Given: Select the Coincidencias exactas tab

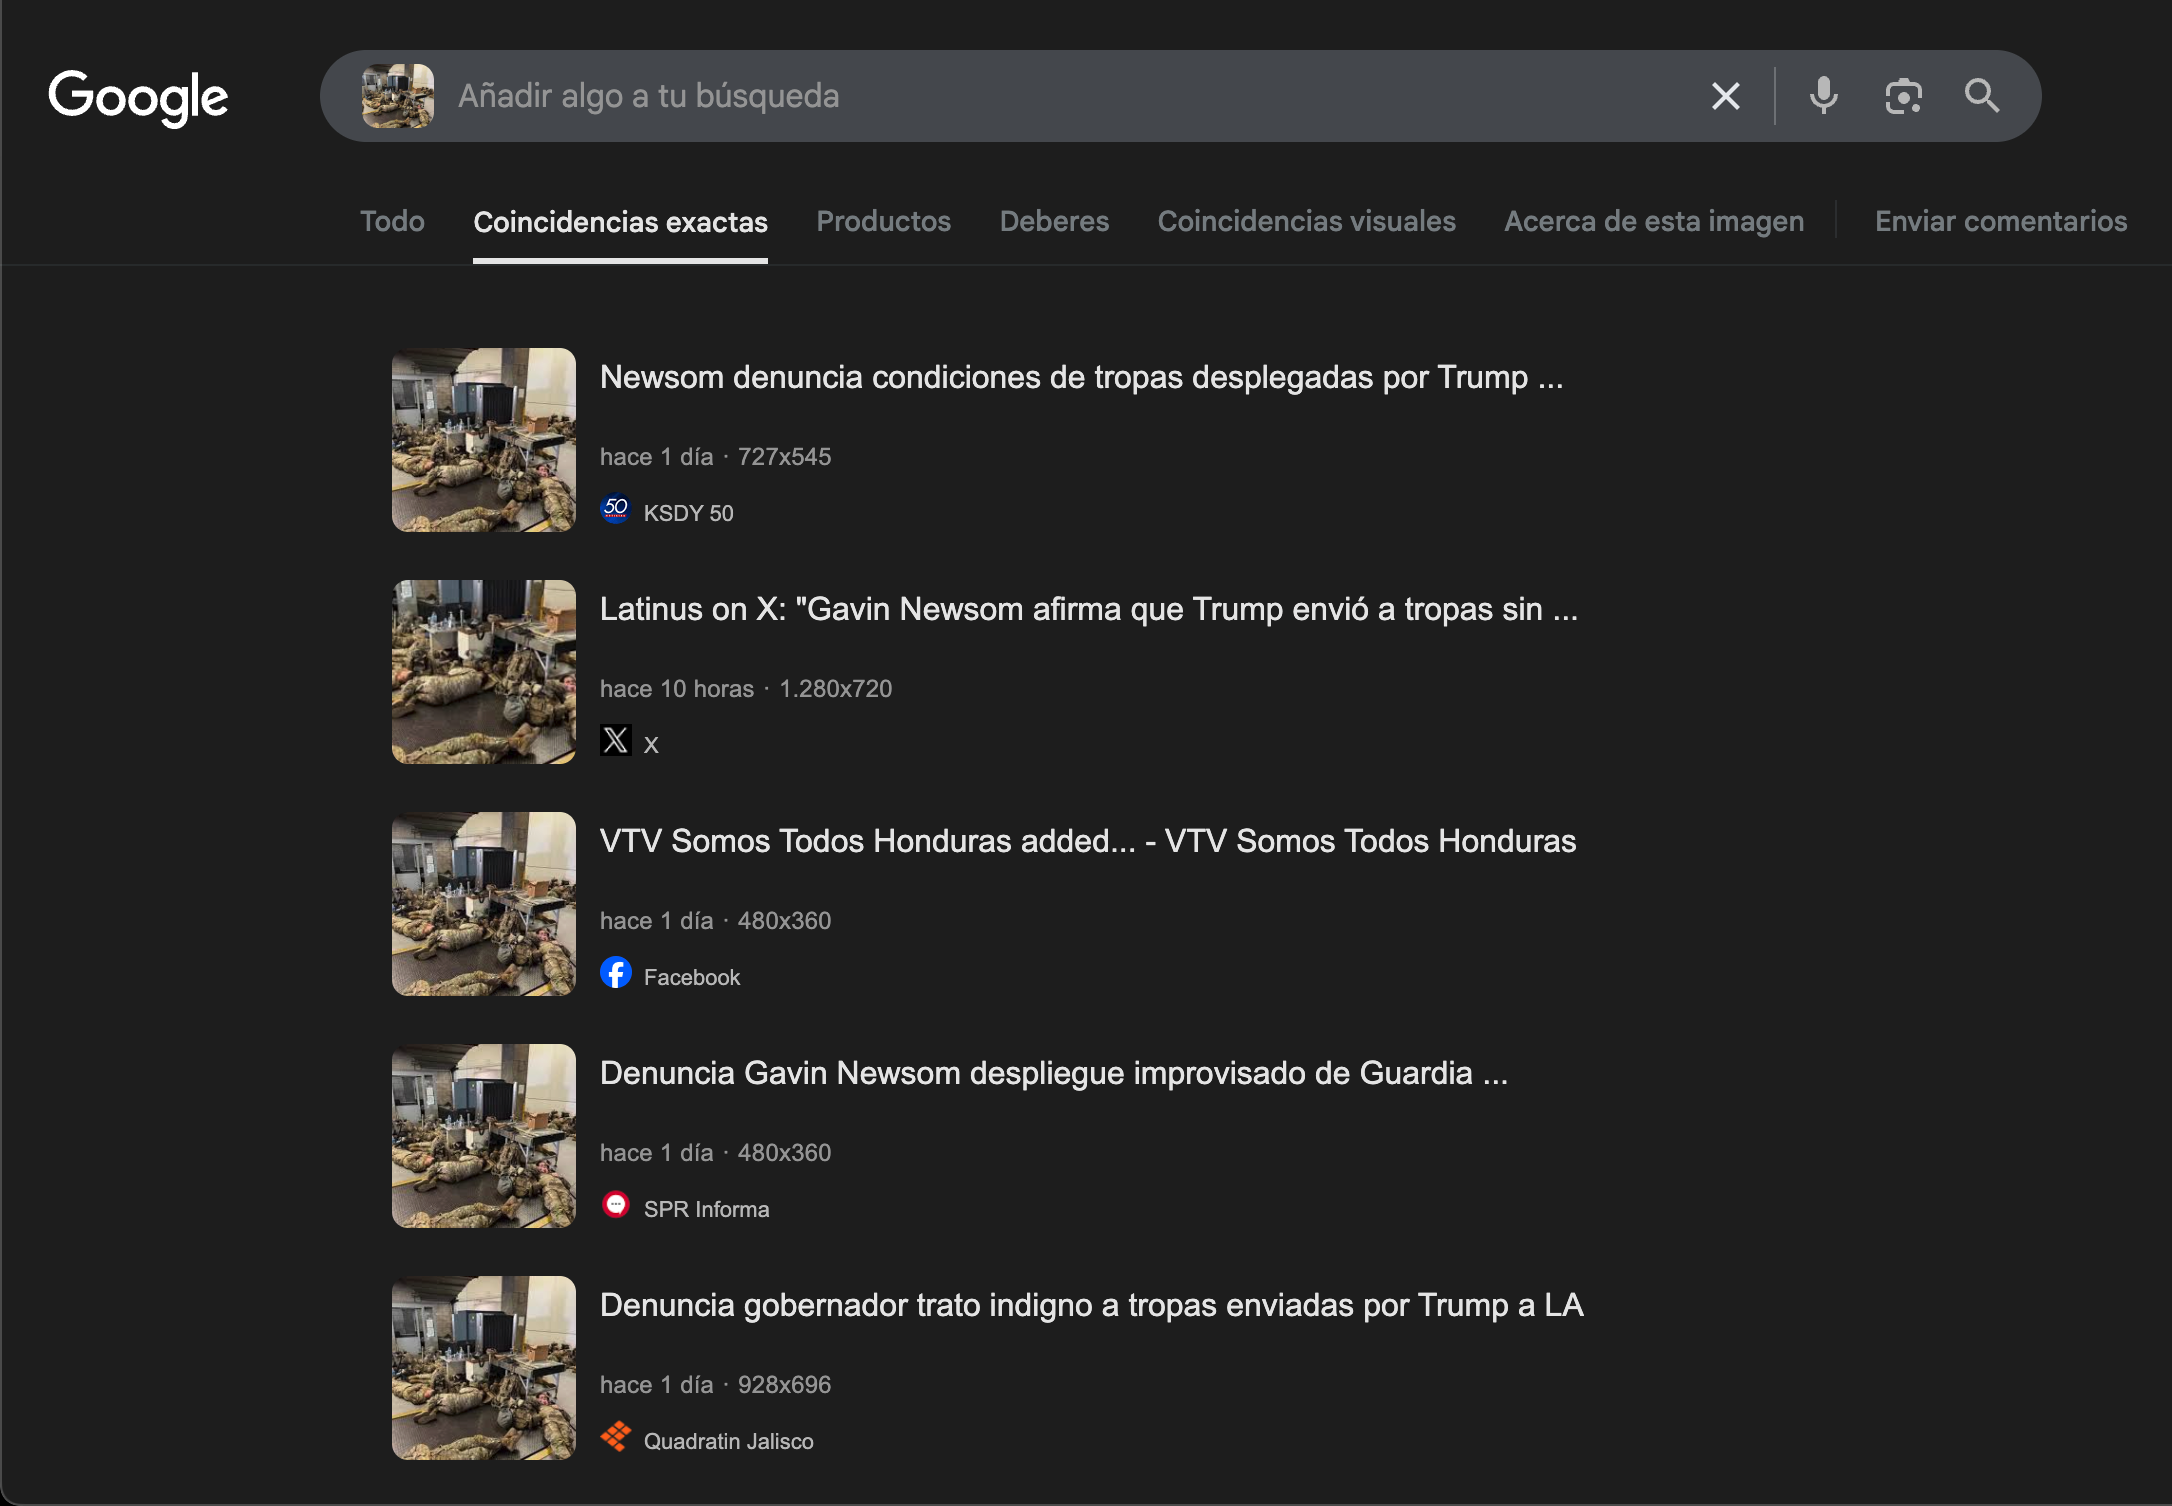Looking at the screenshot, I should [x=620, y=222].
